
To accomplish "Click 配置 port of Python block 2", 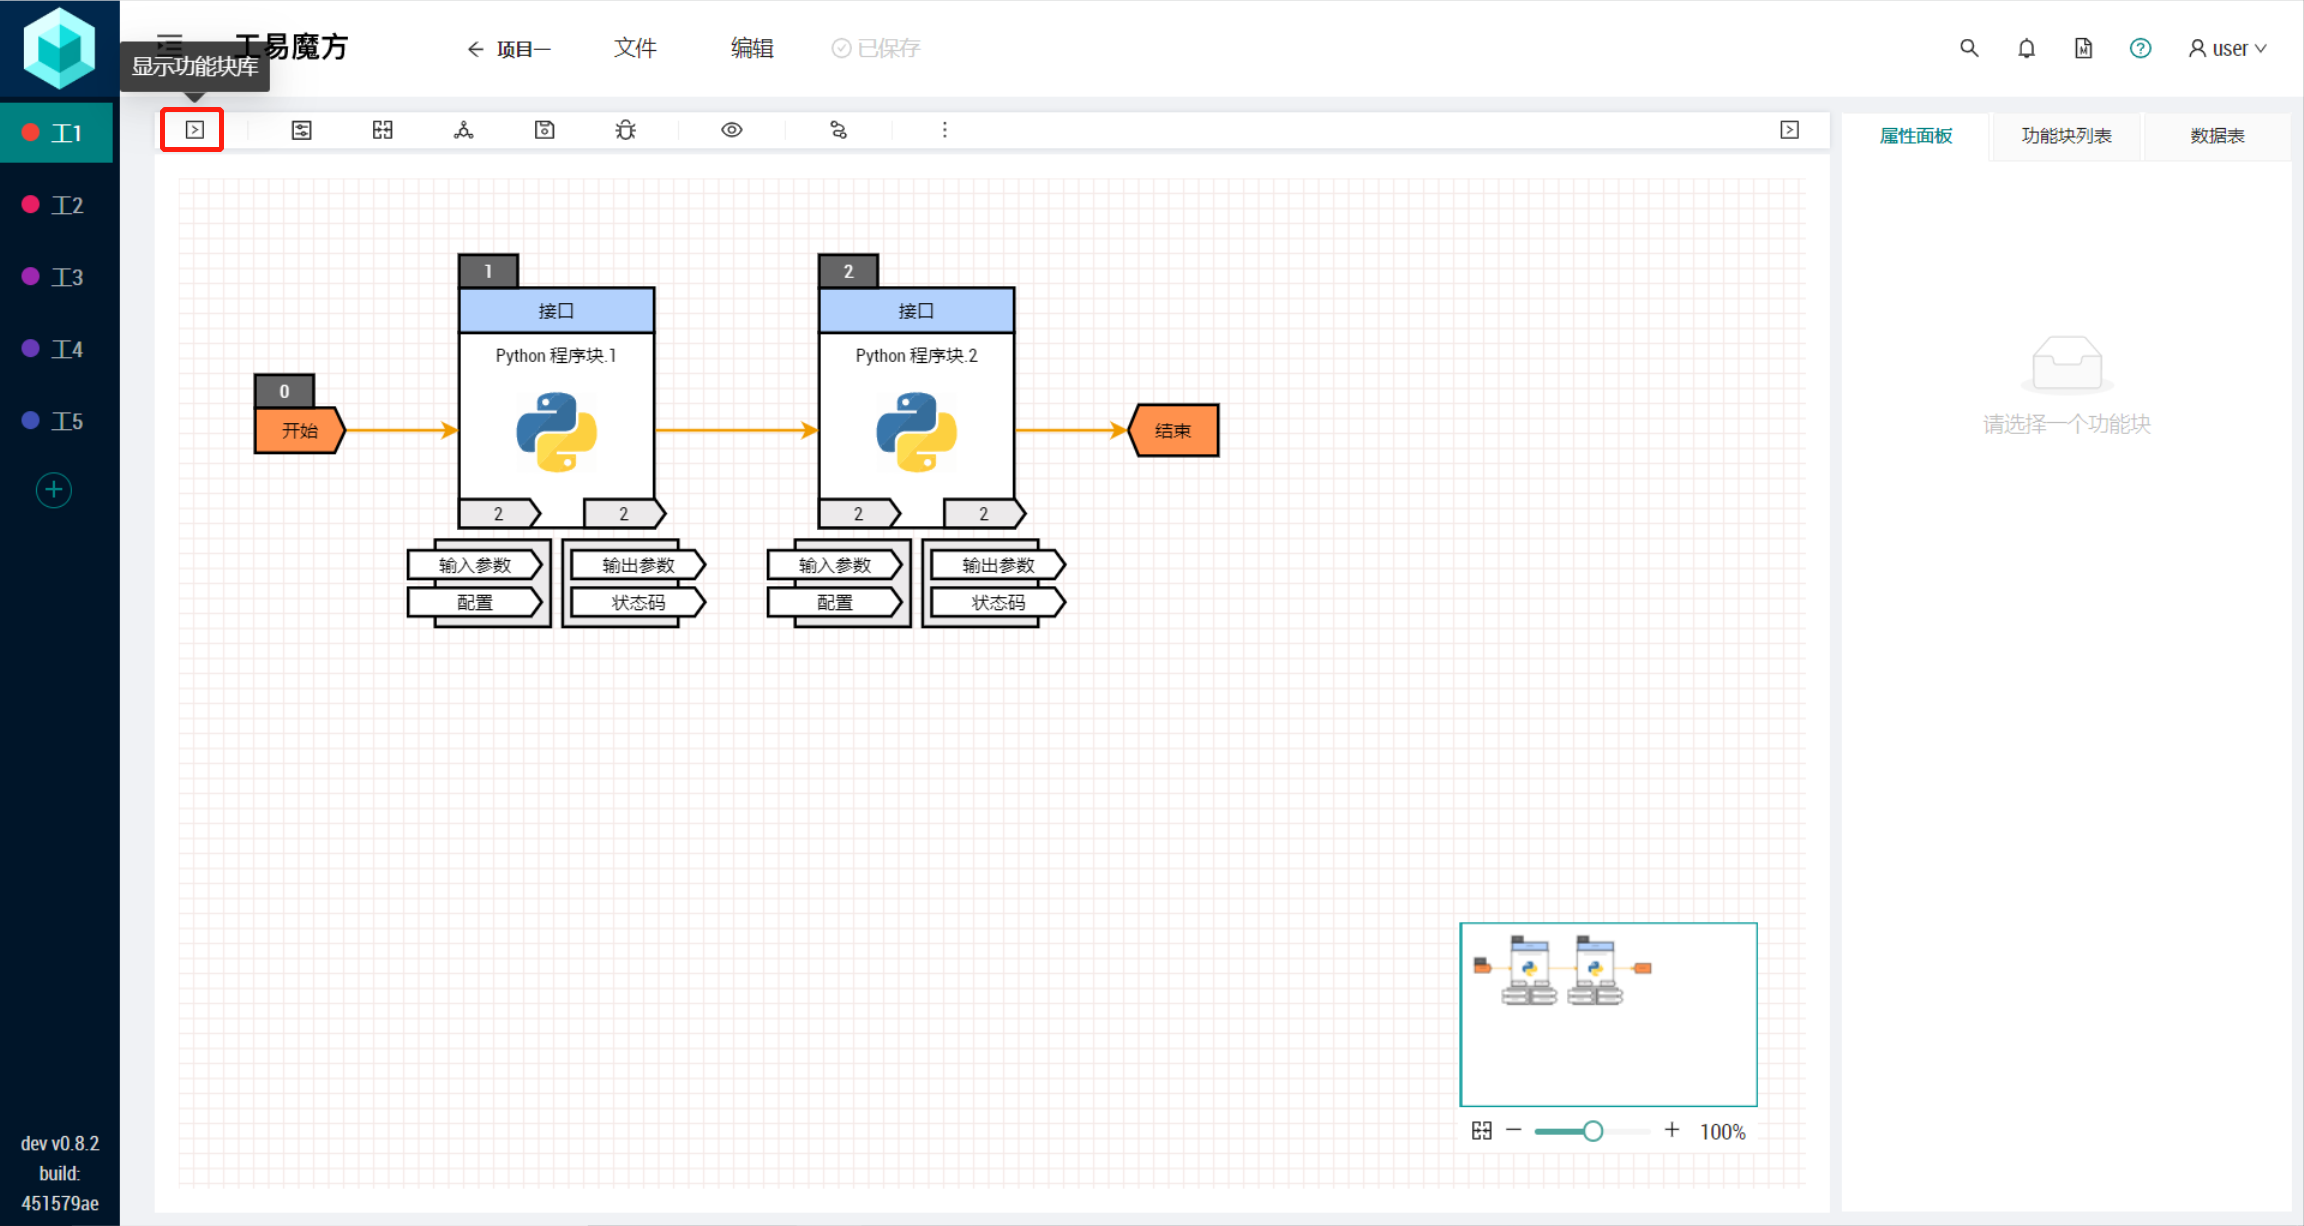I will [835, 603].
